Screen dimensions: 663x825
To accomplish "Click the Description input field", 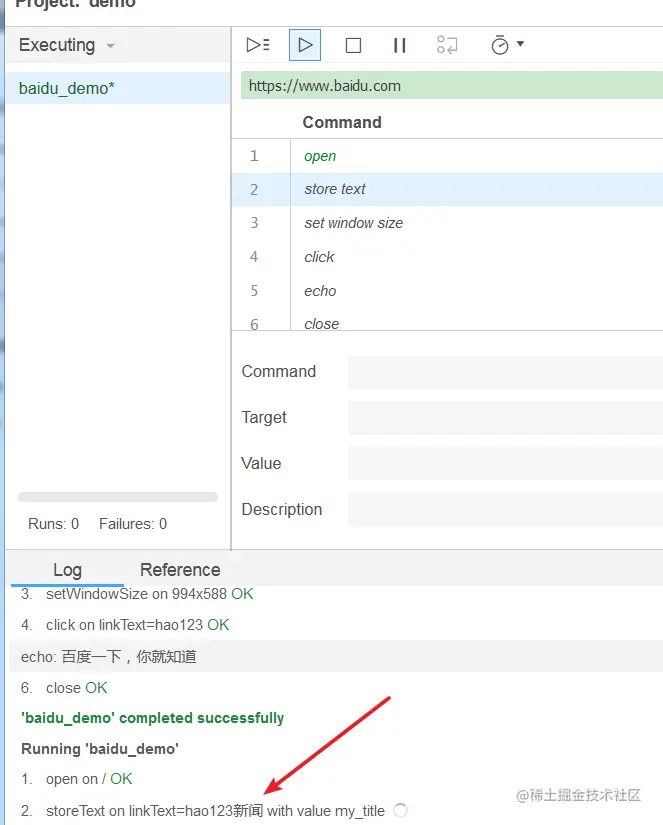I will point(505,509).
